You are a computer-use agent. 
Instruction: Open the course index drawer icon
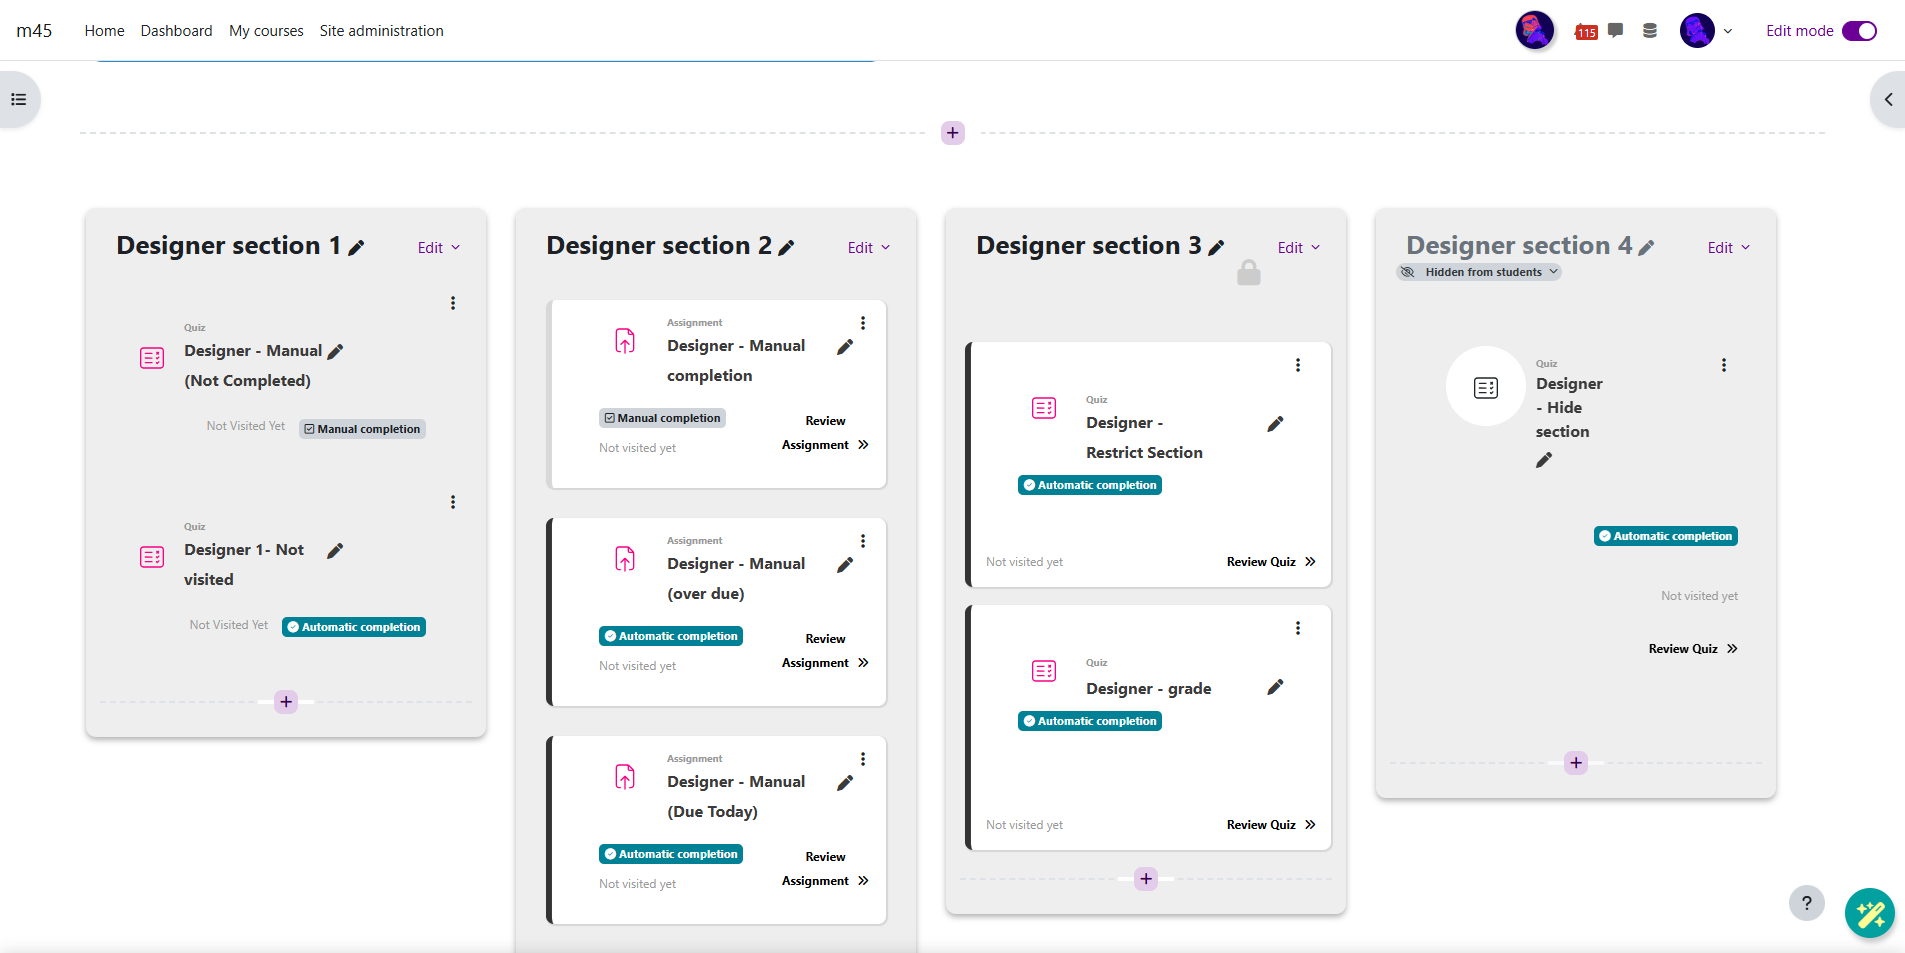tap(18, 99)
